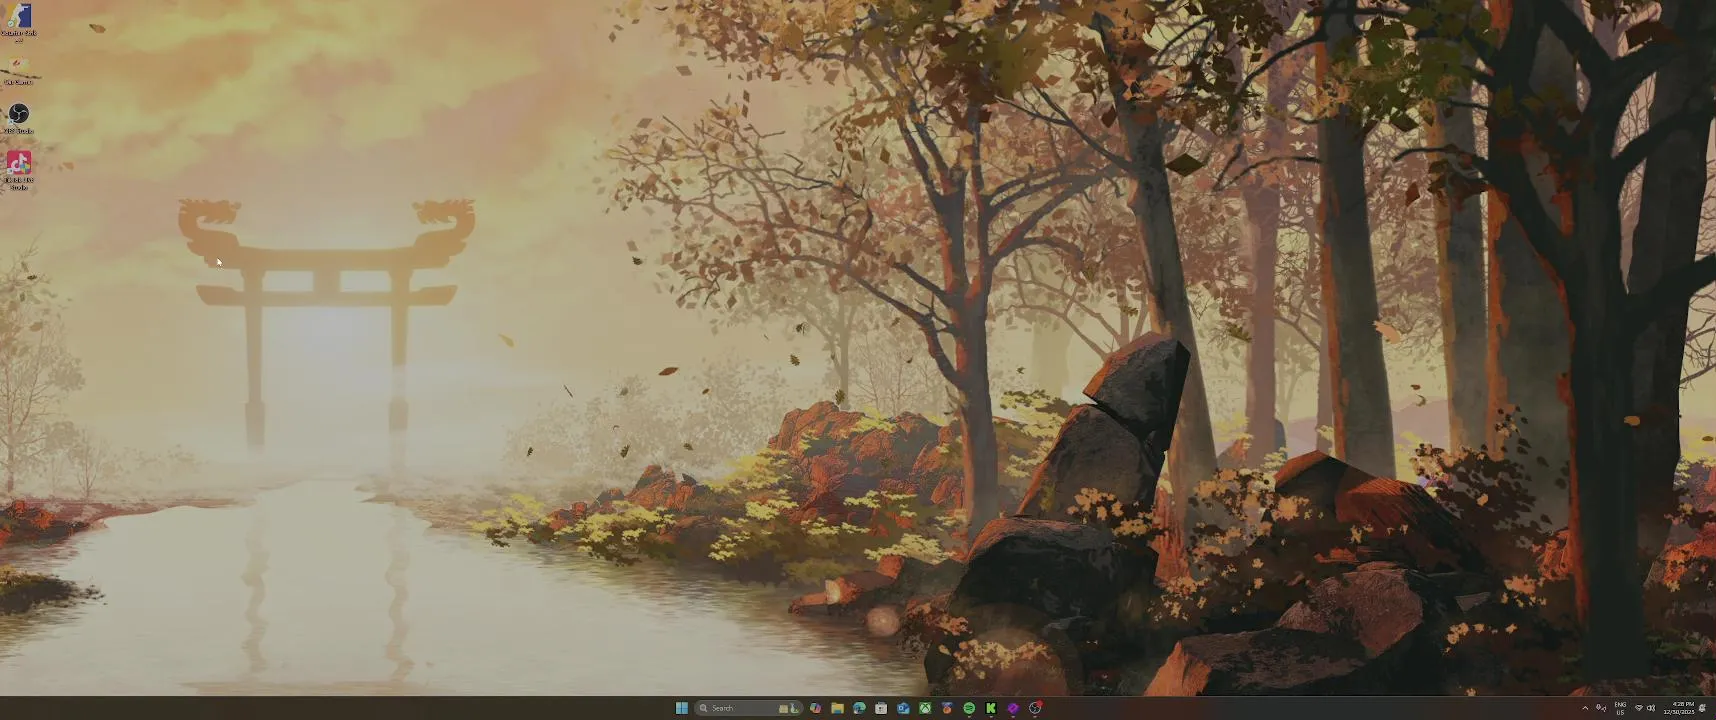Open Spotify from the taskbar
The width and height of the screenshot is (1716, 720).
pos(969,708)
